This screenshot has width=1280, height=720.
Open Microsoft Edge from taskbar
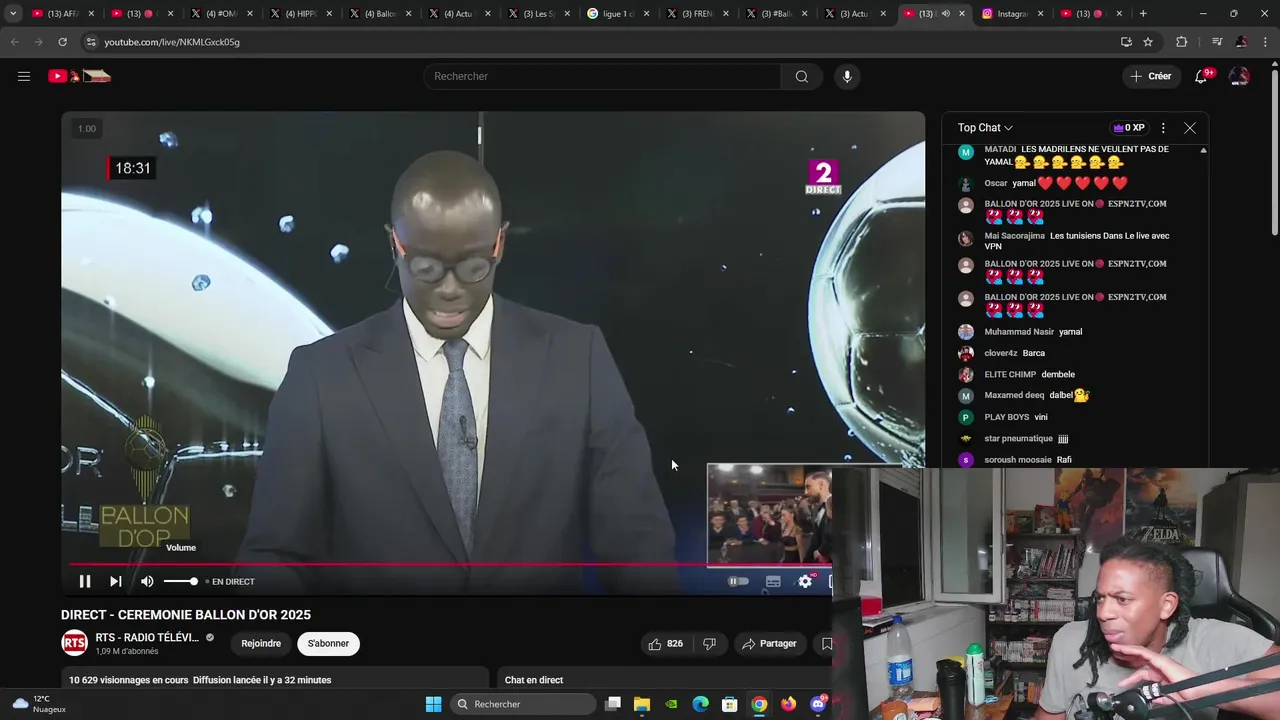pyautogui.click(x=700, y=704)
